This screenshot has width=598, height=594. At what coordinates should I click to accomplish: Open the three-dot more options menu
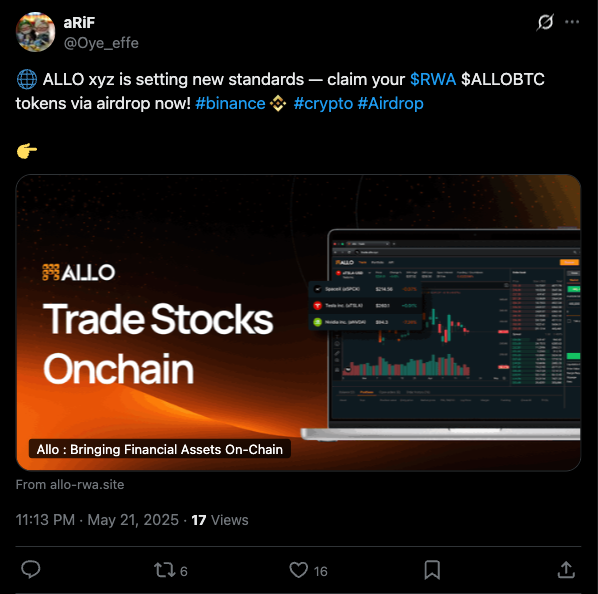572,22
